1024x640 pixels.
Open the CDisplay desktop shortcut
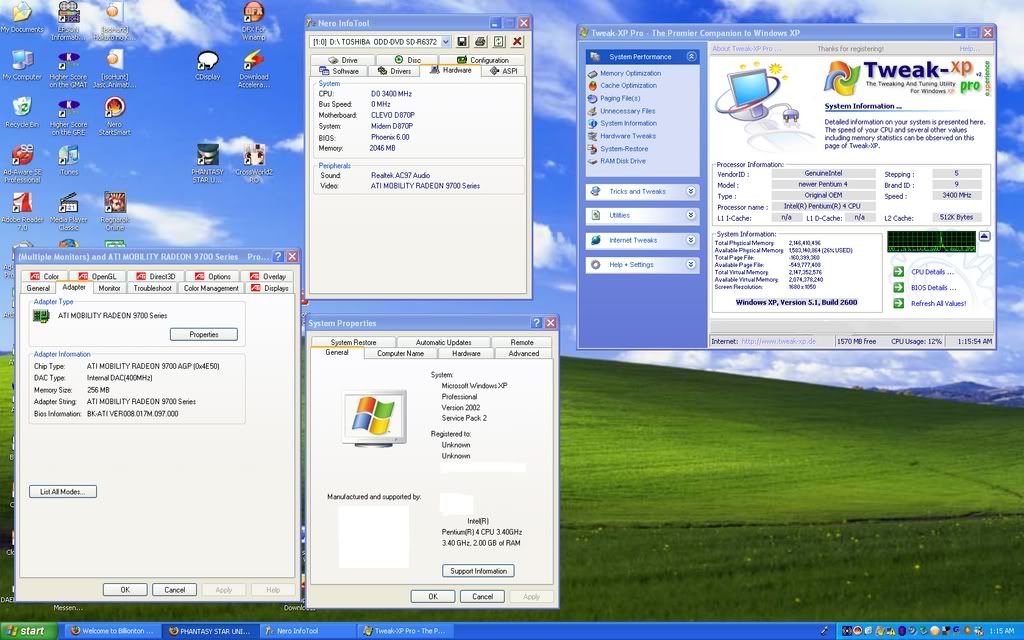(x=208, y=65)
